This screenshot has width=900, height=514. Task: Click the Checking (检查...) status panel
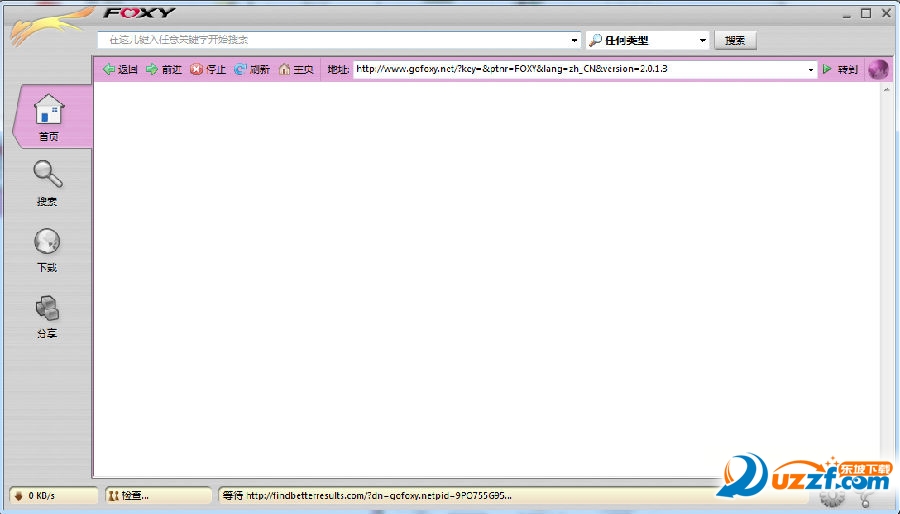(x=158, y=496)
